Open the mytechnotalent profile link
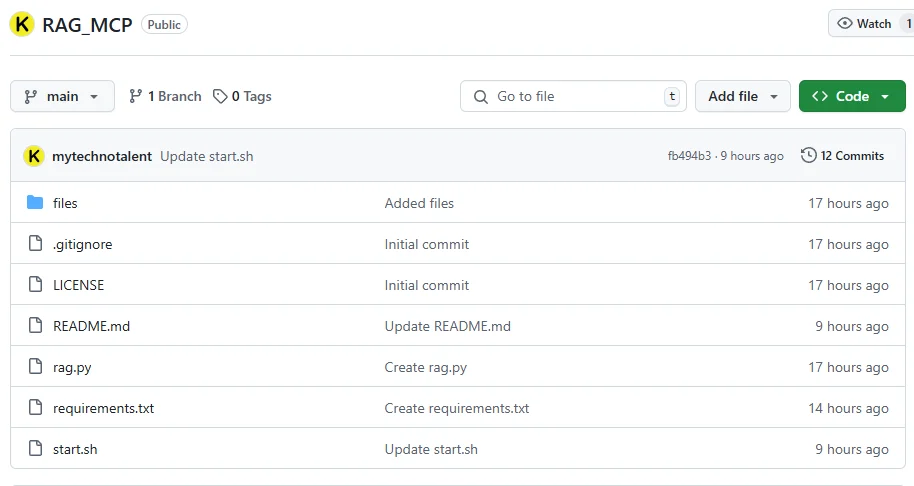 [102, 156]
